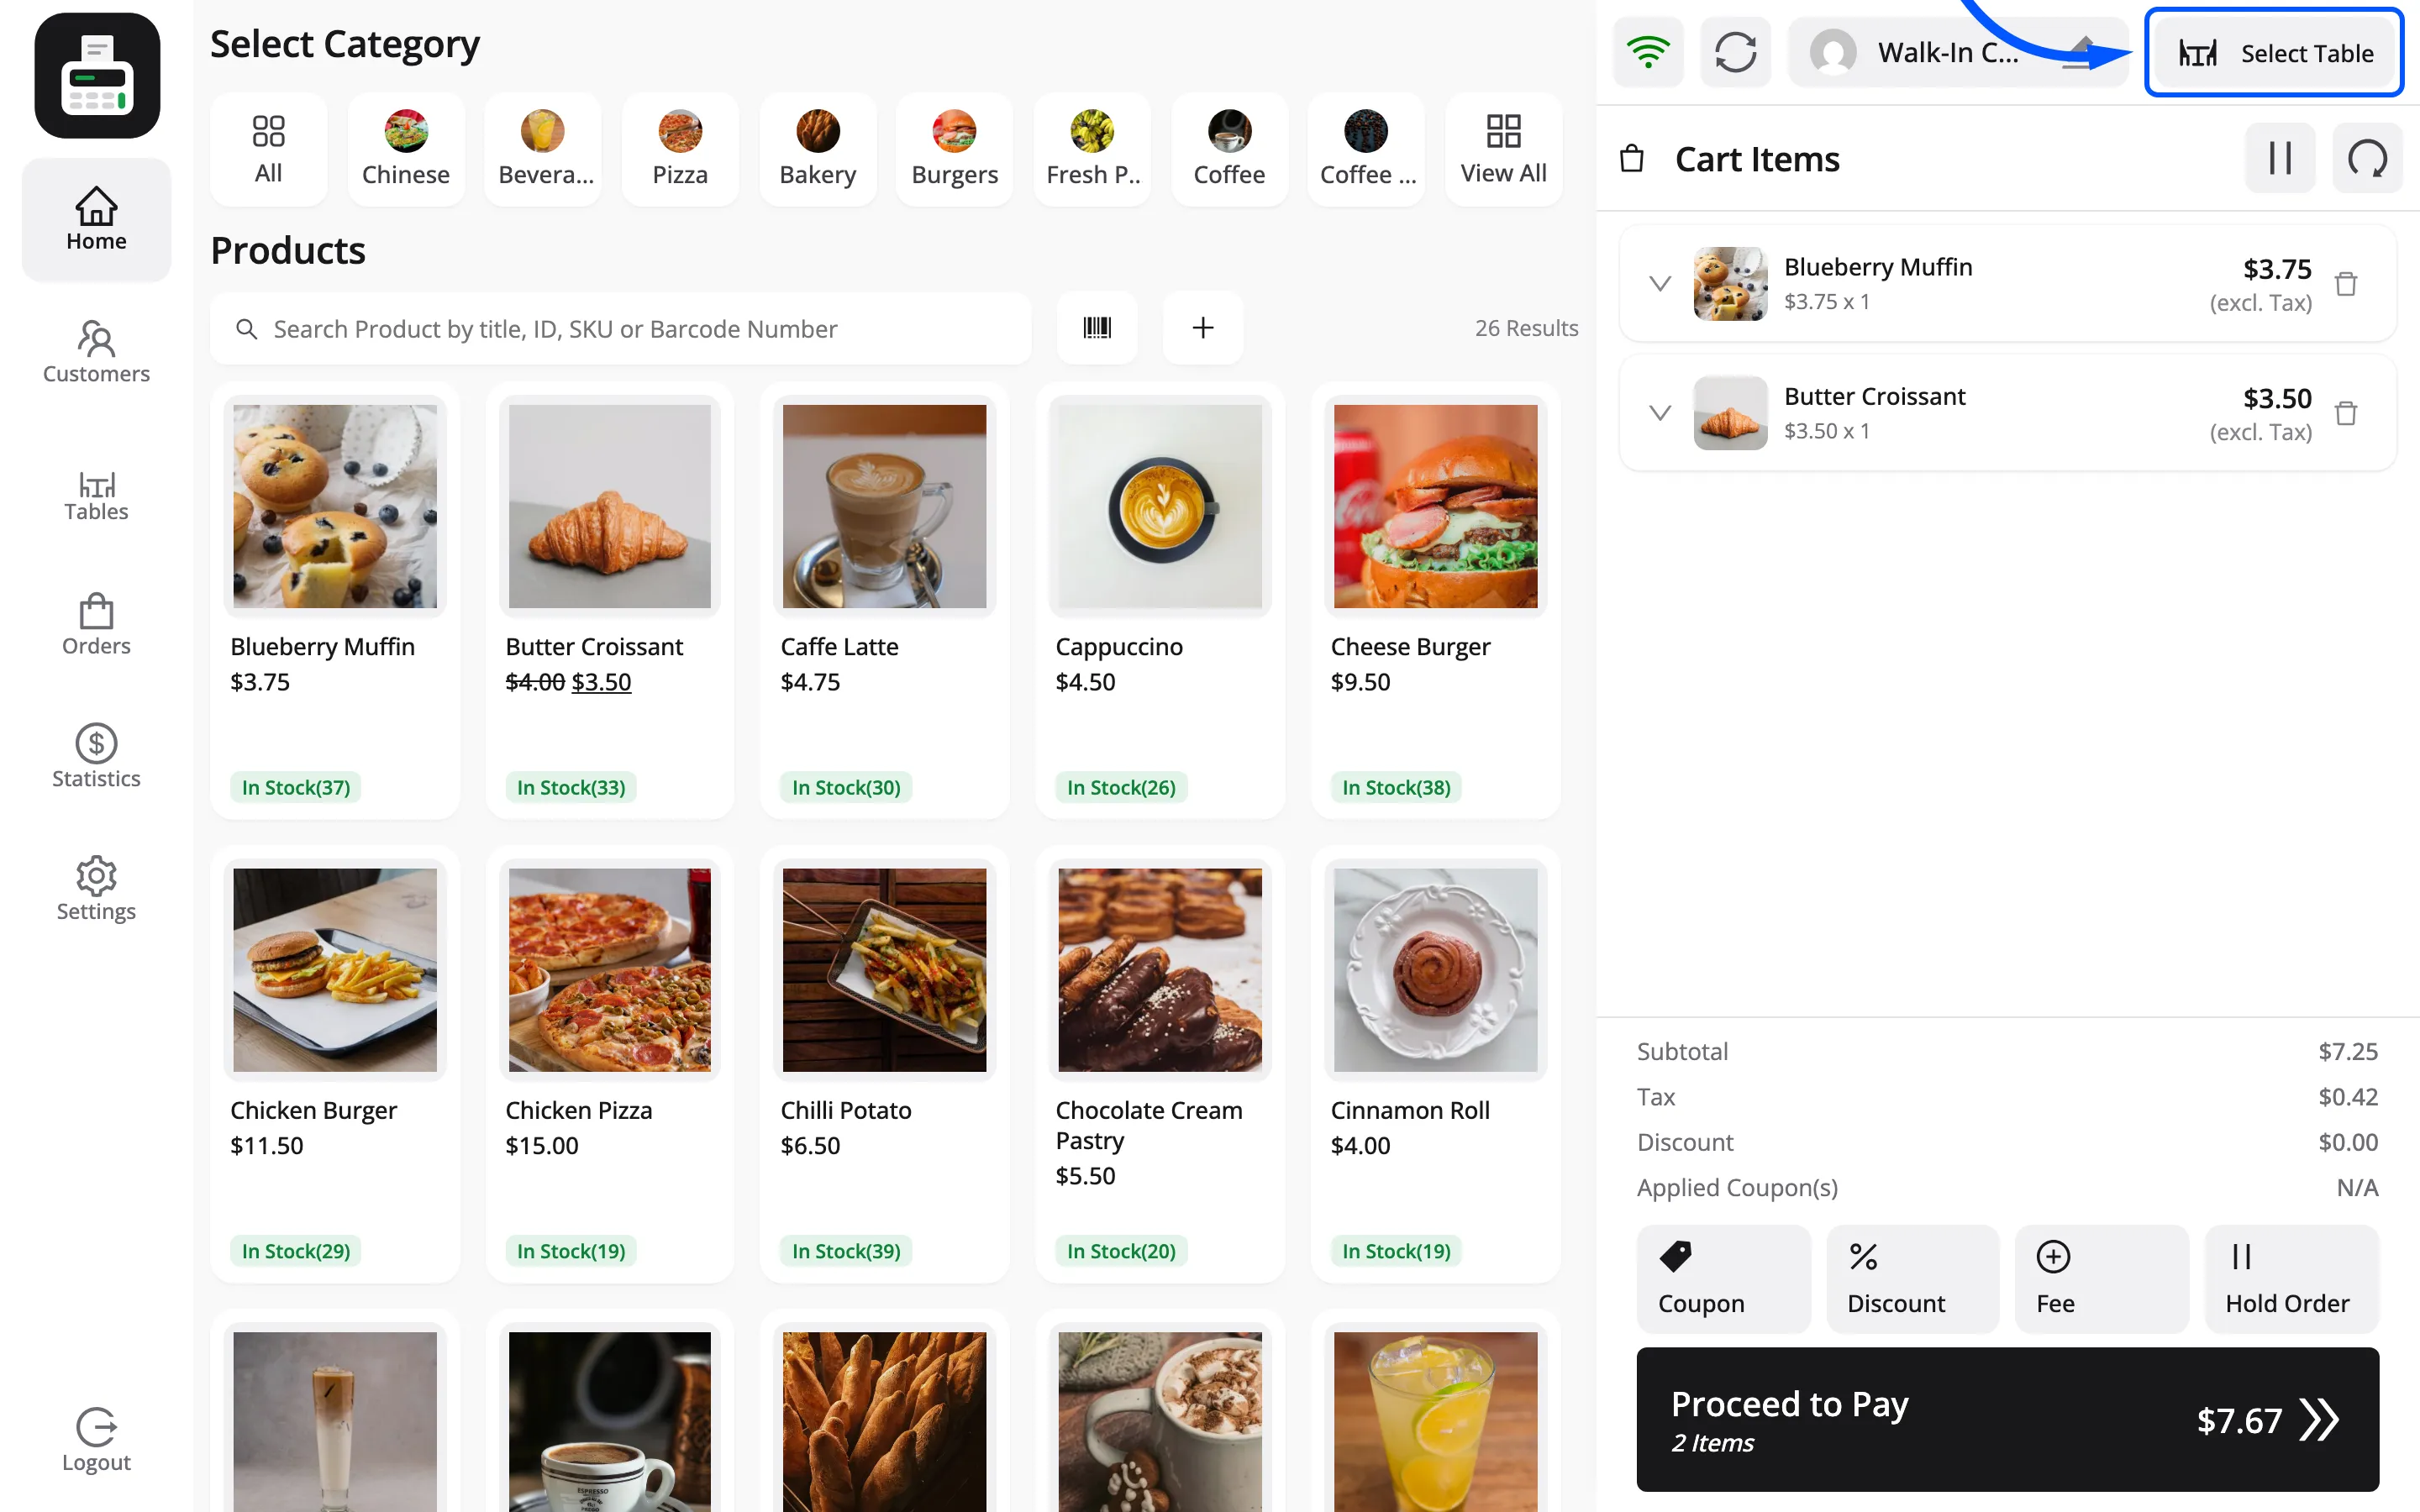Select the Bakery category

click(x=818, y=149)
